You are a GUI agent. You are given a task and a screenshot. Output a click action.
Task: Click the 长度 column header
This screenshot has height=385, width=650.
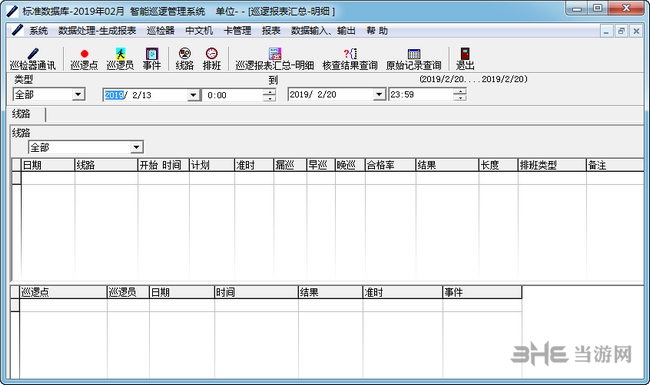pos(498,165)
